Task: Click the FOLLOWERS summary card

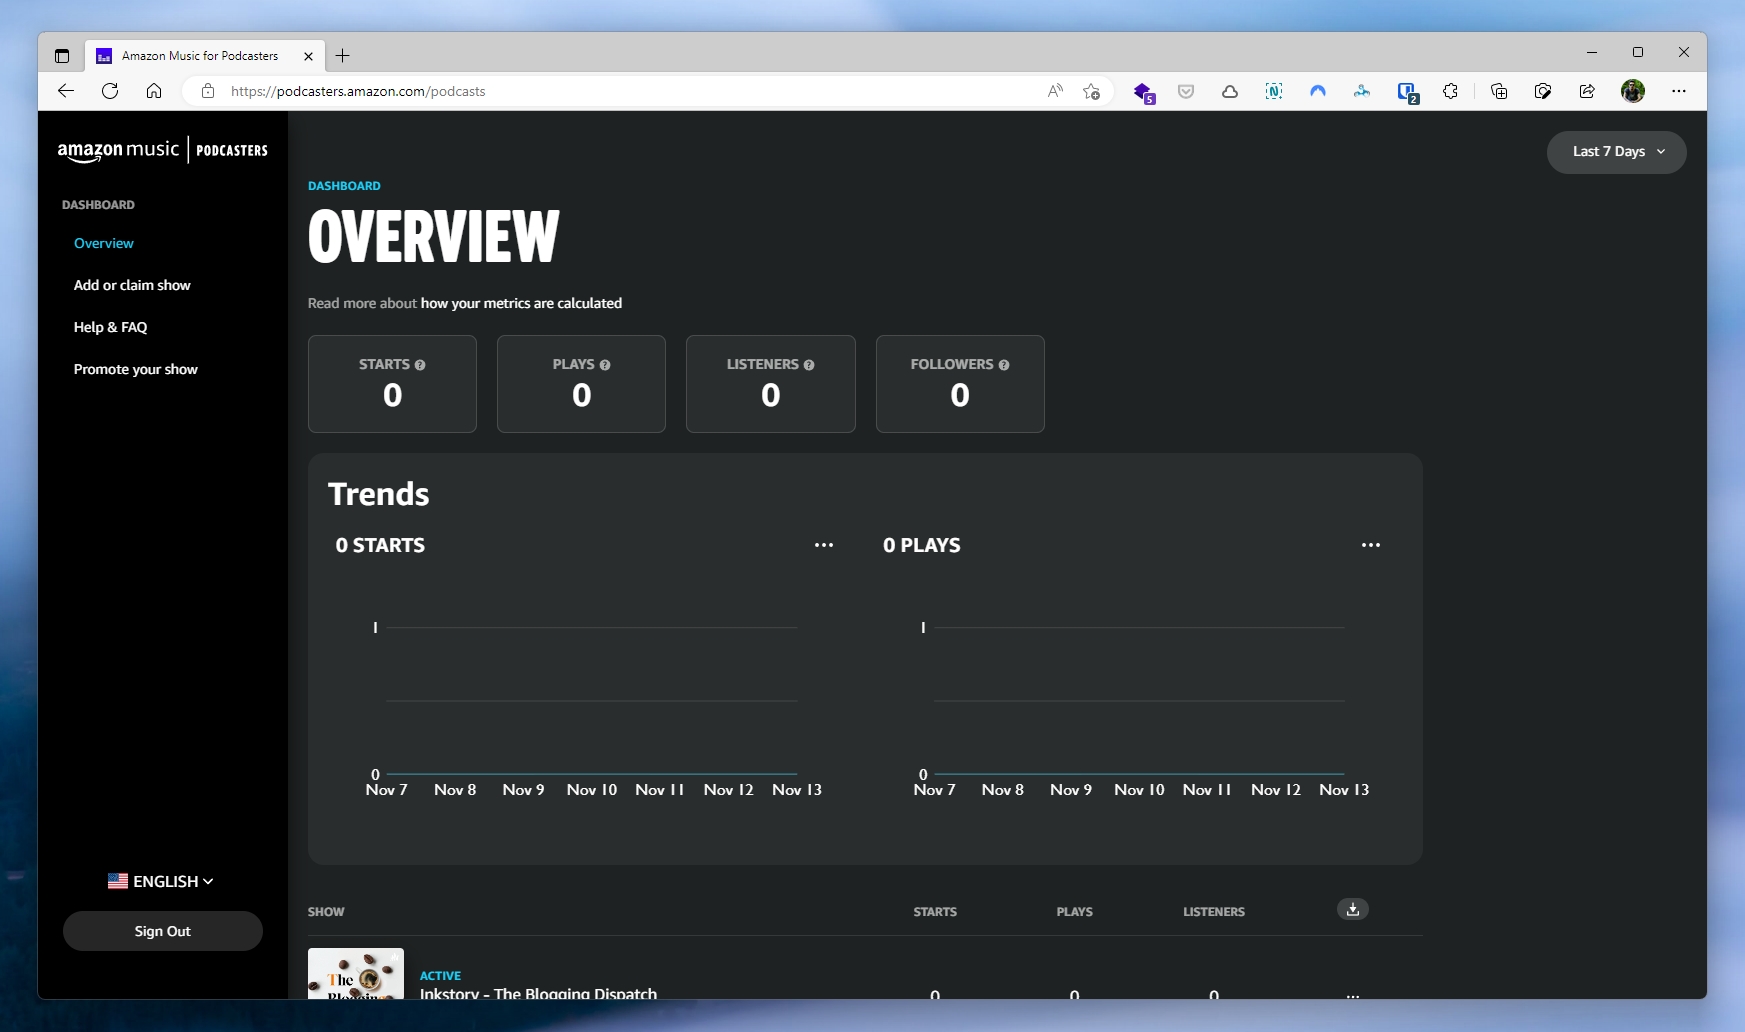Action: pyautogui.click(x=960, y=384)
